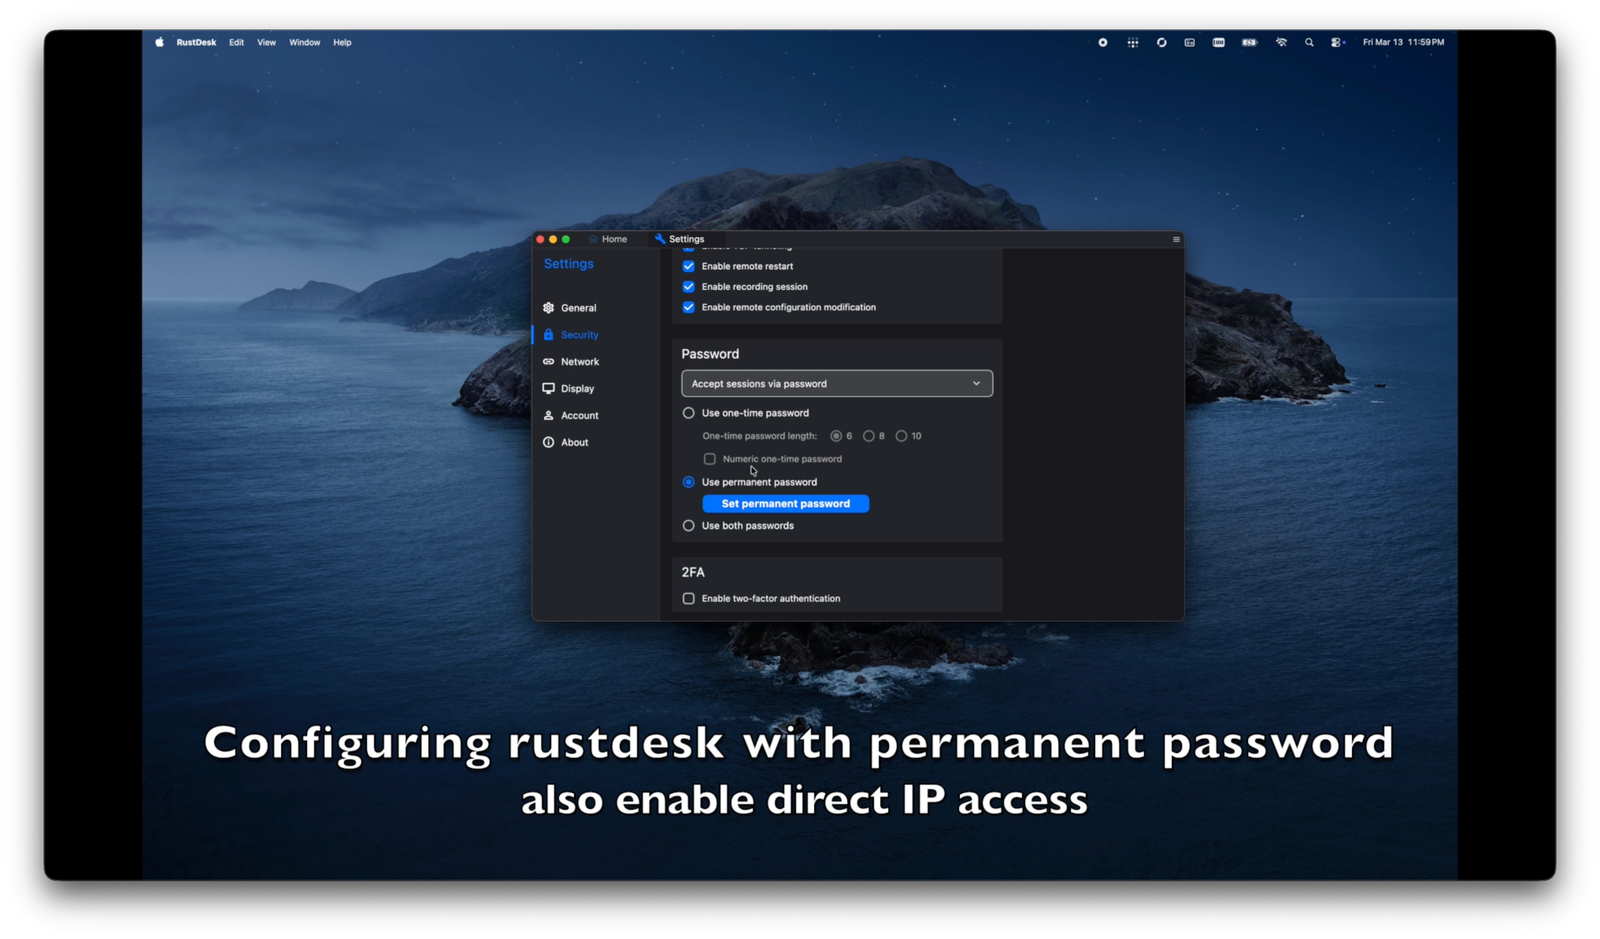Click the battery status icon in menu bar
The width and height of the screenshot is (1600, 939).
(x=1248, y=42)
